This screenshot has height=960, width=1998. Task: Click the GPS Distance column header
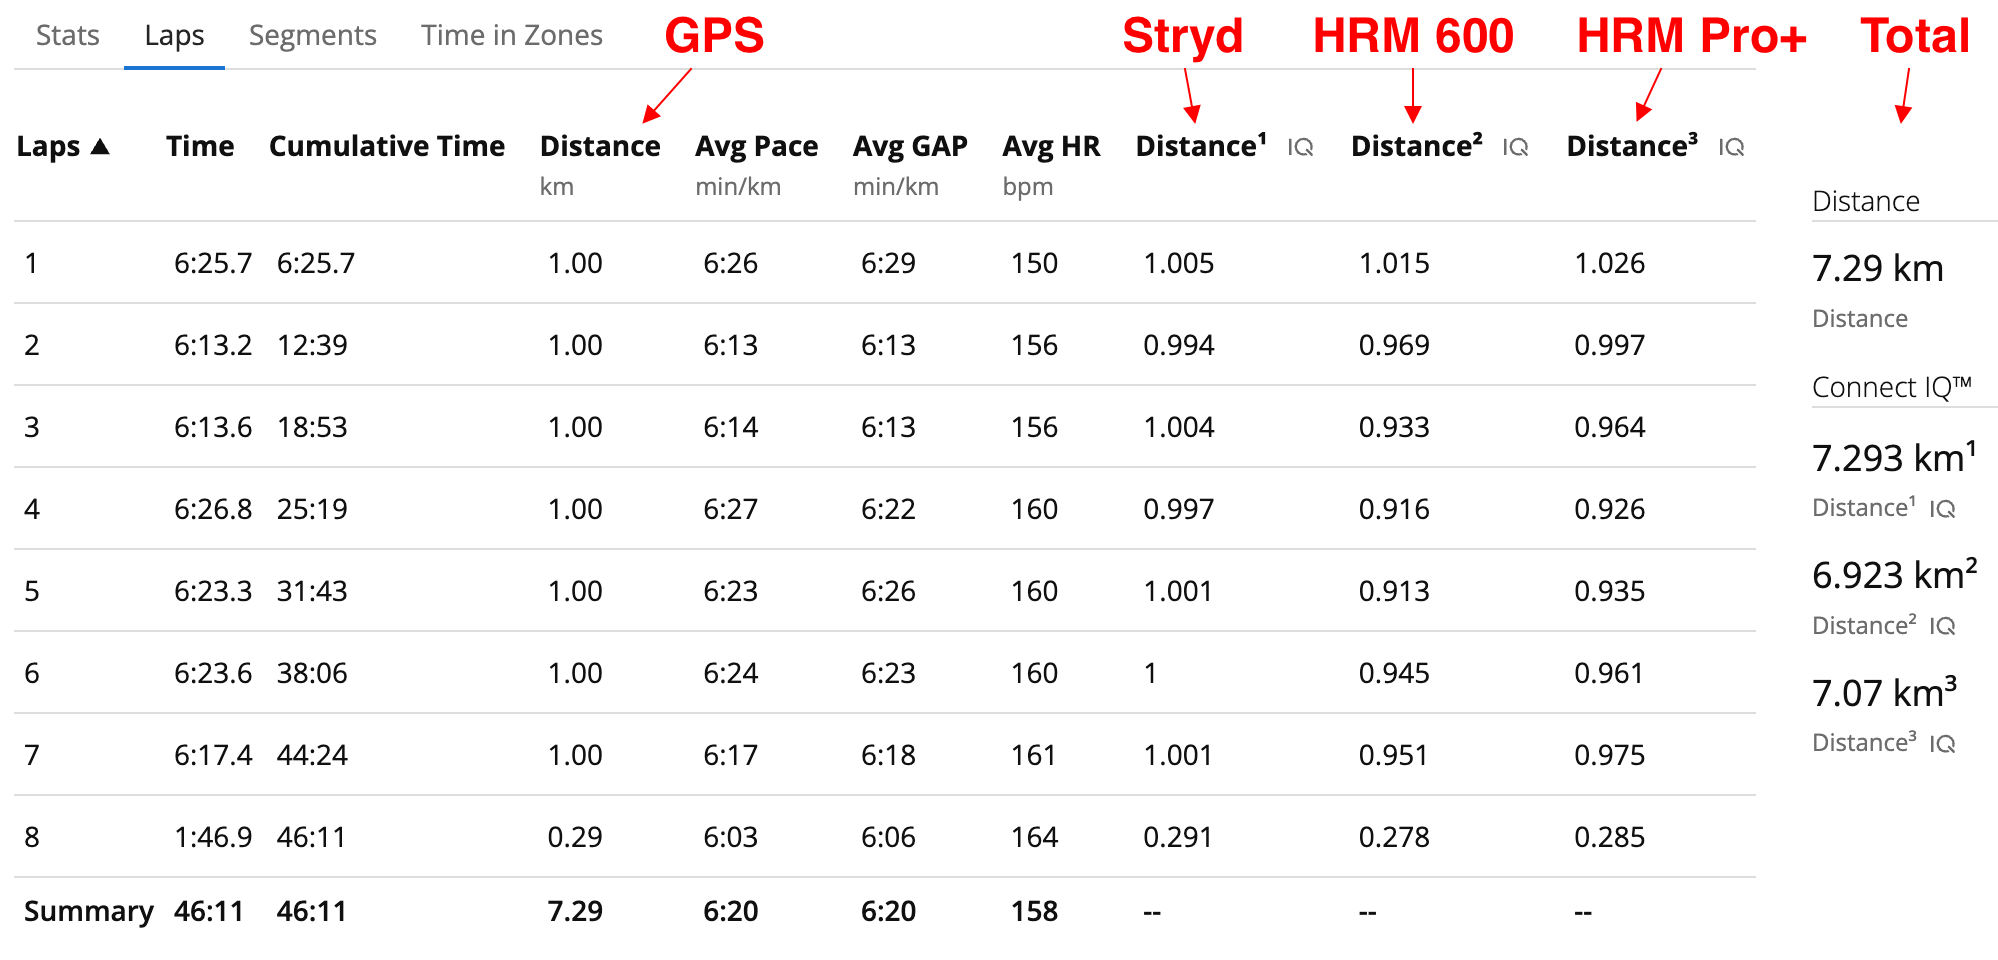coord(600,146)
